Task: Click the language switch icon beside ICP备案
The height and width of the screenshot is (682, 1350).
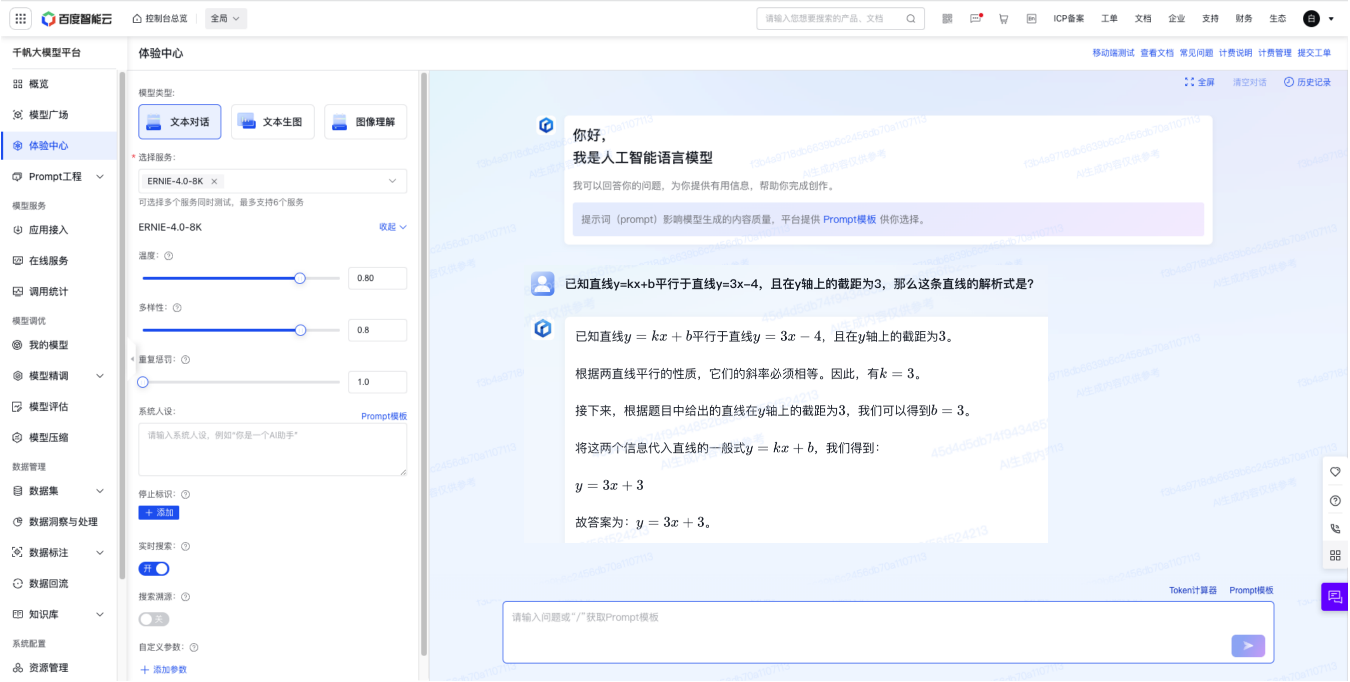Action: click(x=1031, y=18)
